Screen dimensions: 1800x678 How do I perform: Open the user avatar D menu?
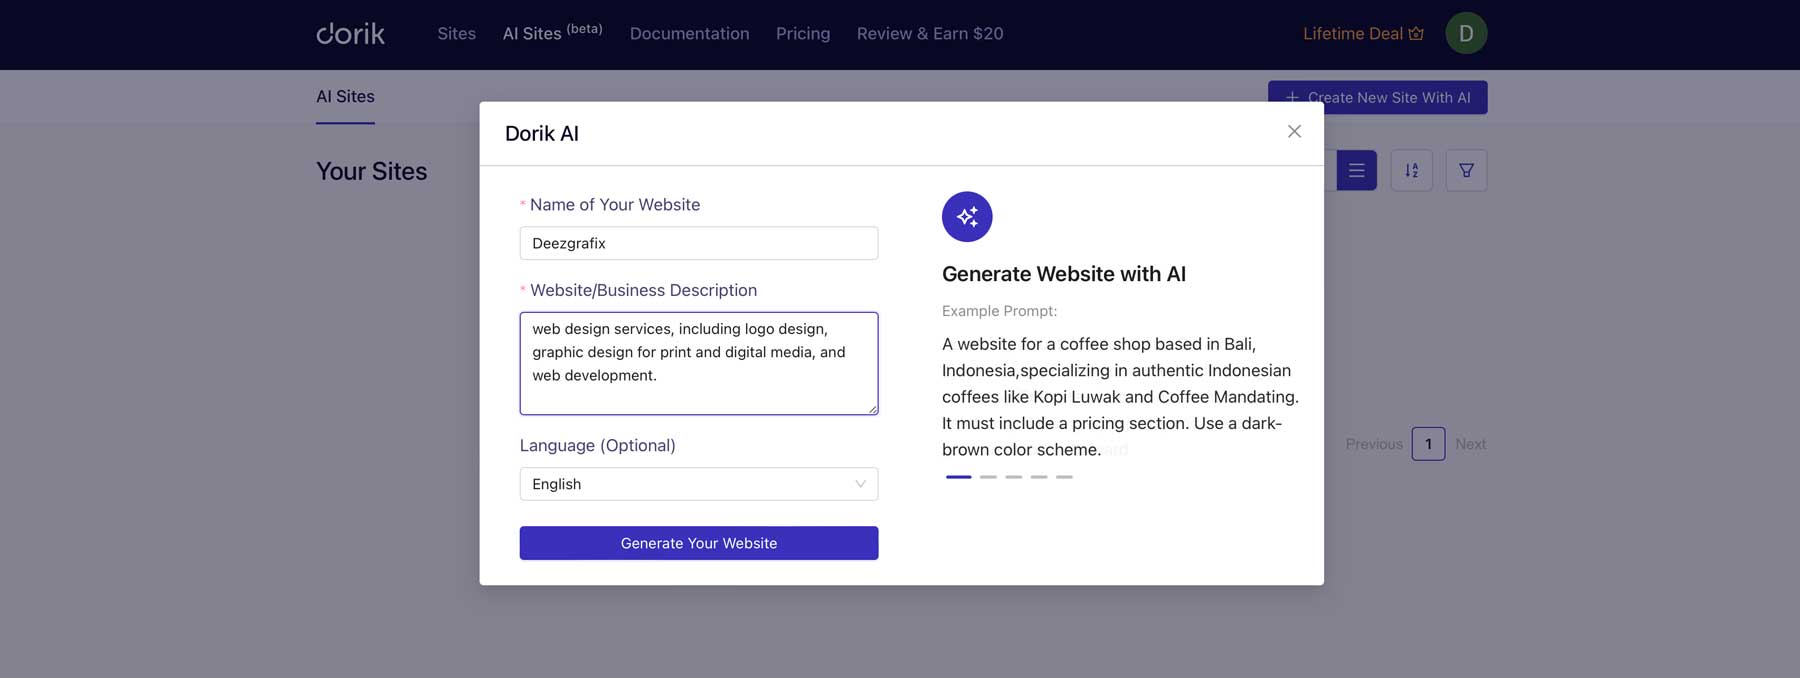(x=1466, y=33)
